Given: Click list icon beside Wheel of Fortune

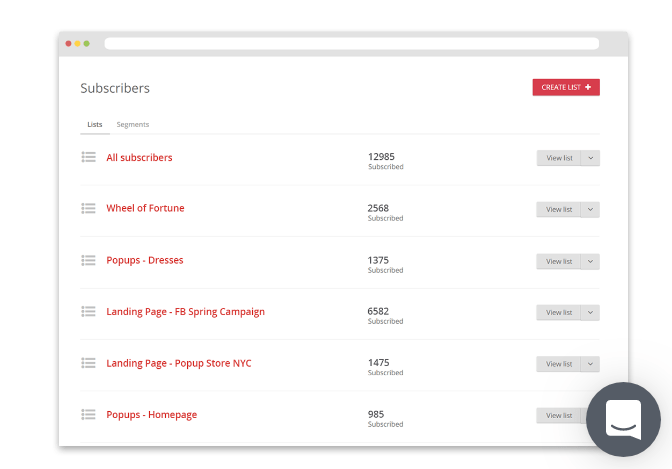Looking at the screenshot, I should click(x=88, y=208).
